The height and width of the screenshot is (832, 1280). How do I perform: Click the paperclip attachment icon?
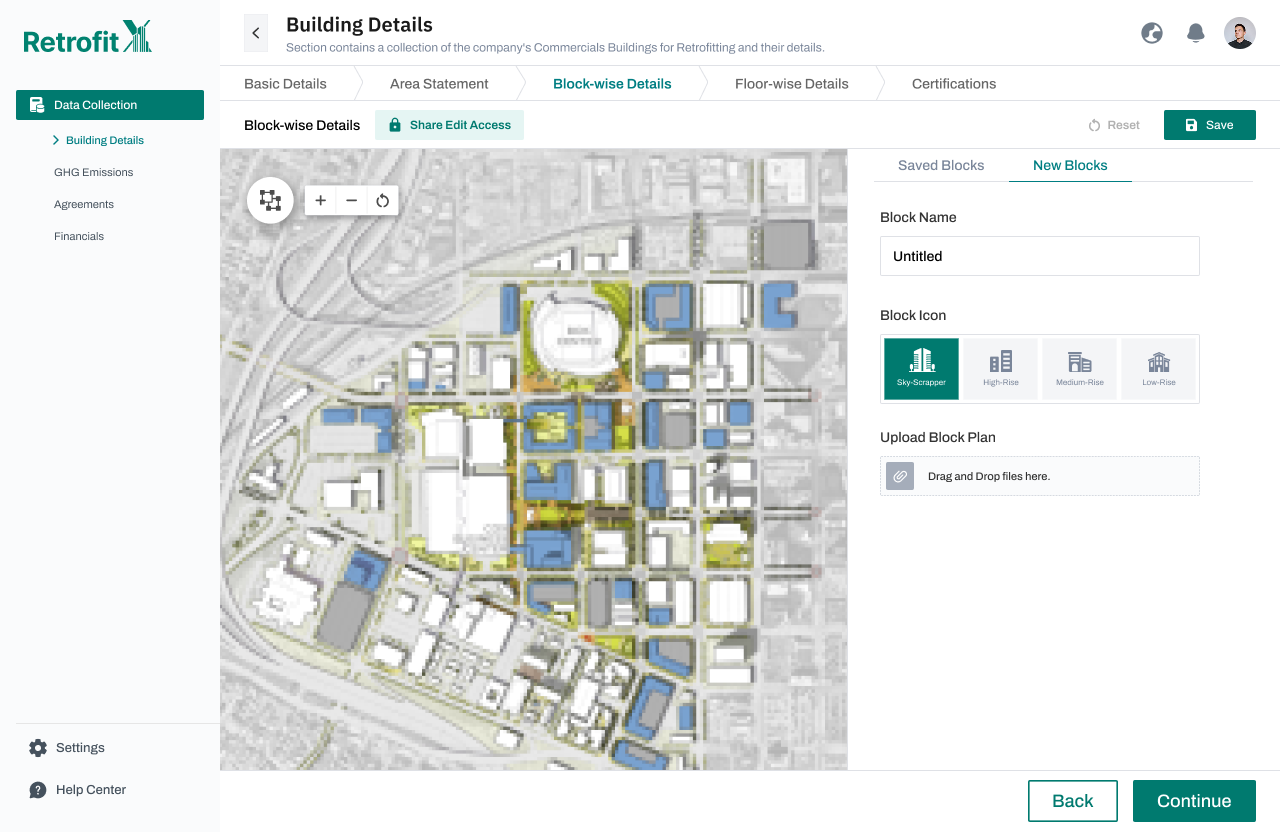900,476
